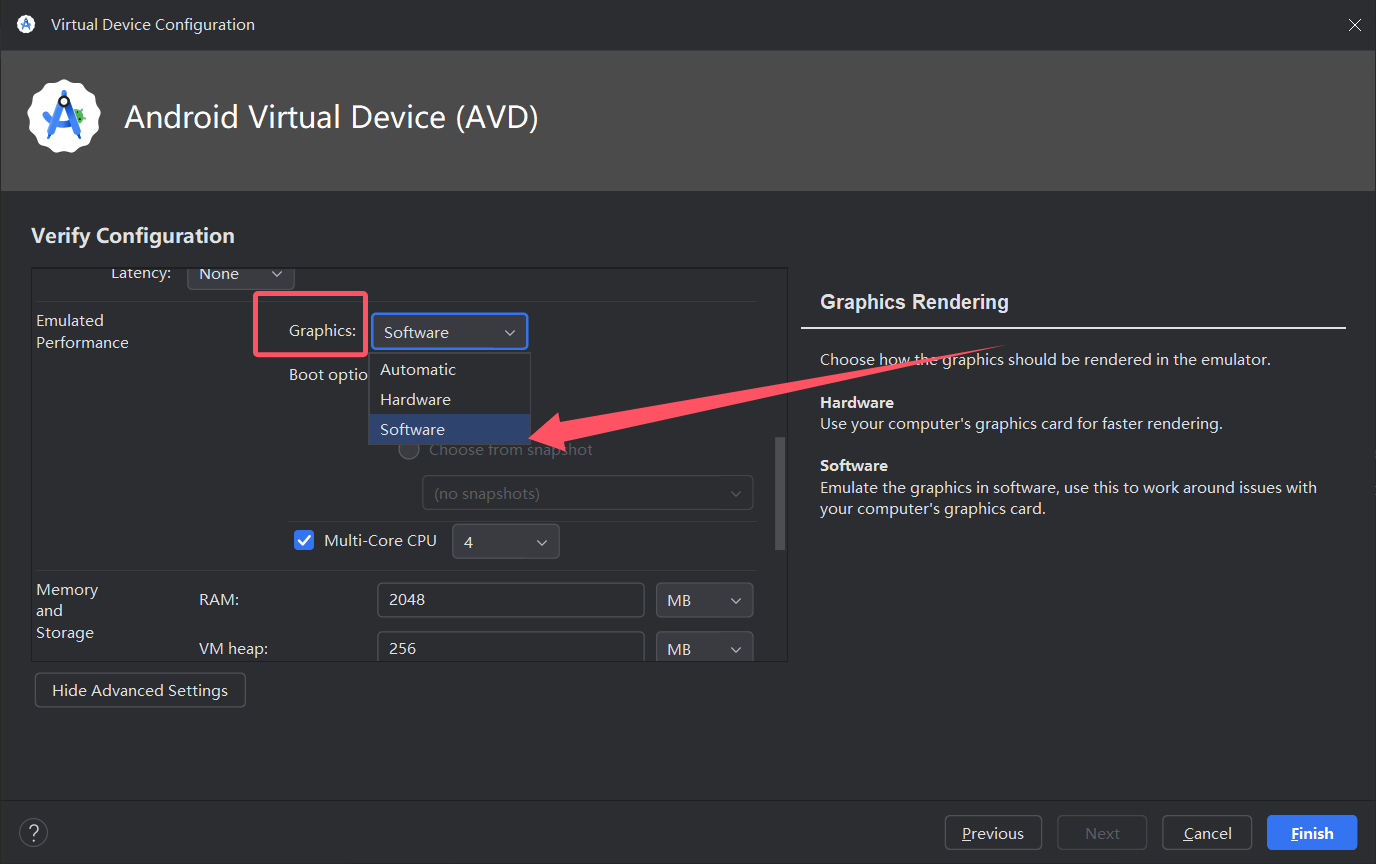Select the Choose from snapshot radio button
The width and height of the screenshot is (1376, 864).
tap(409, 450)
